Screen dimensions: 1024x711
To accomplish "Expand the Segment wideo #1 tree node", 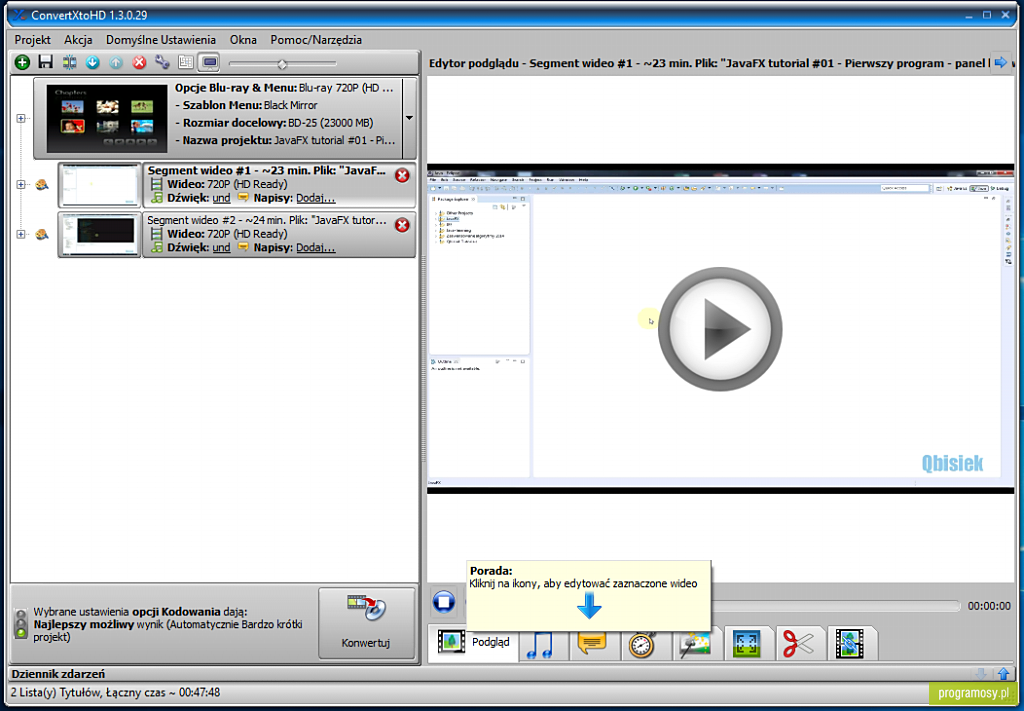I will 21,185.
